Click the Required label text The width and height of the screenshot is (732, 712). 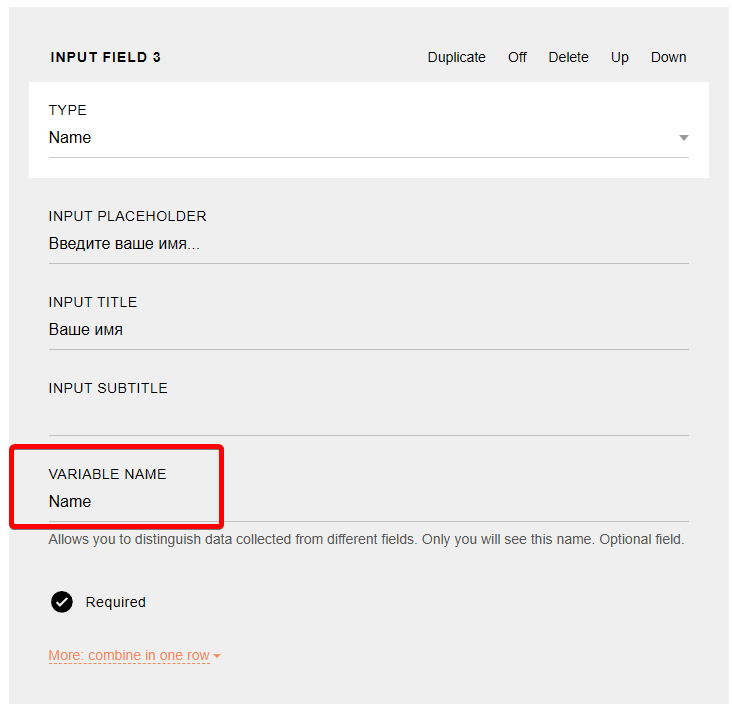click(116, 602)
